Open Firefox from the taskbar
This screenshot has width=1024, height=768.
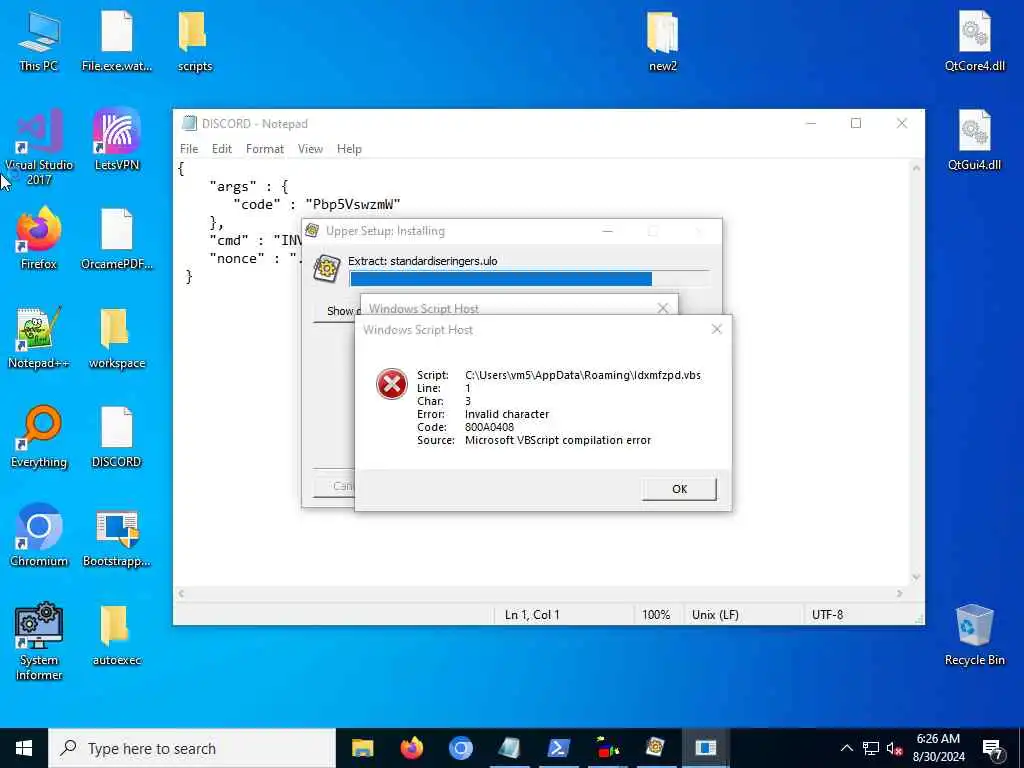click(x=411, y=748)
